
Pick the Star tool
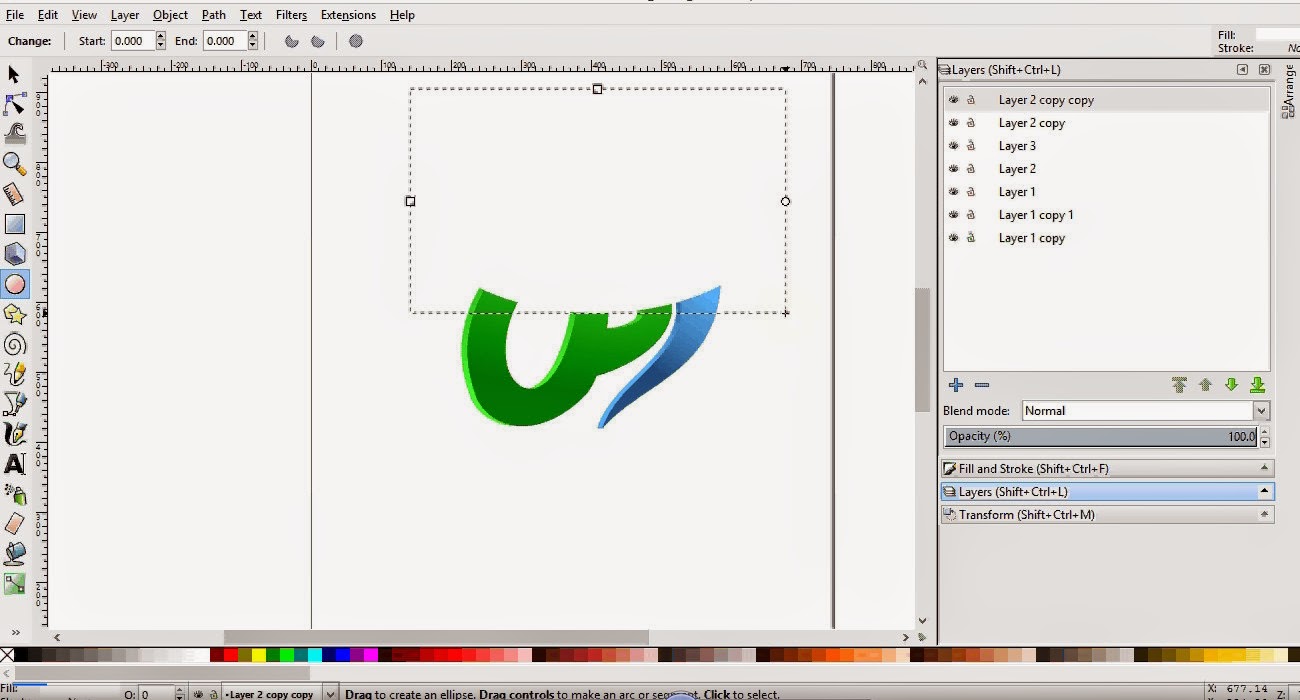[x=13, y=314]
